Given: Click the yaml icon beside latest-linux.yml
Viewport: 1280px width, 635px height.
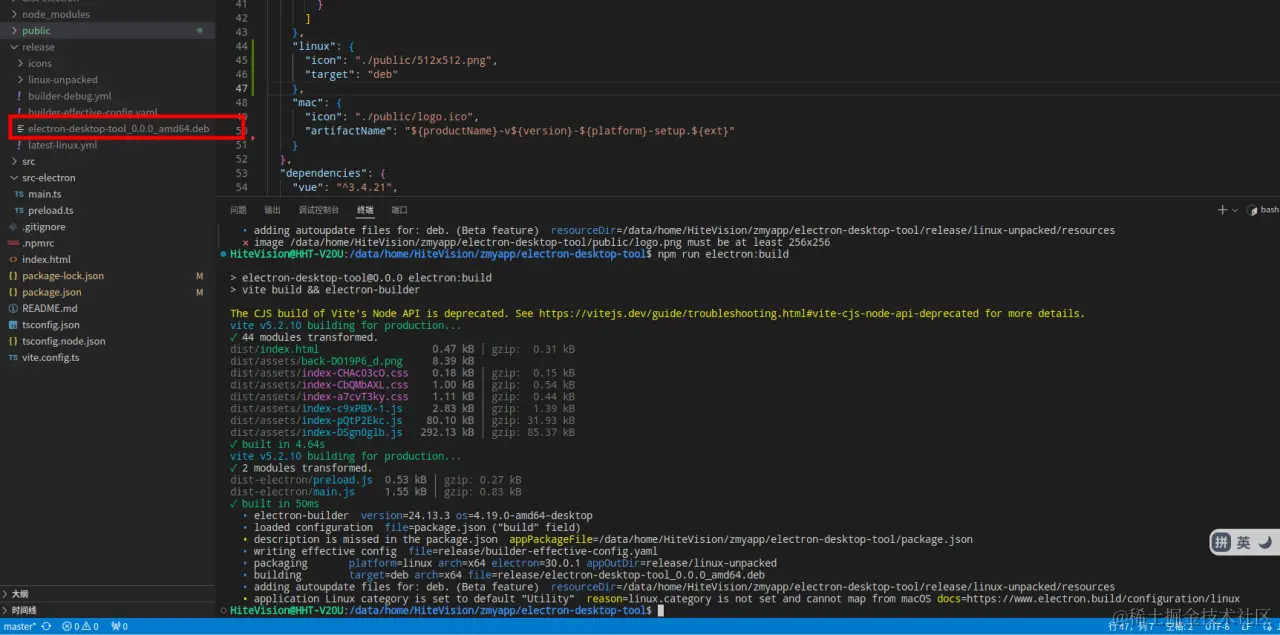Looking at the screenshot, I should (x=19, y=145).
